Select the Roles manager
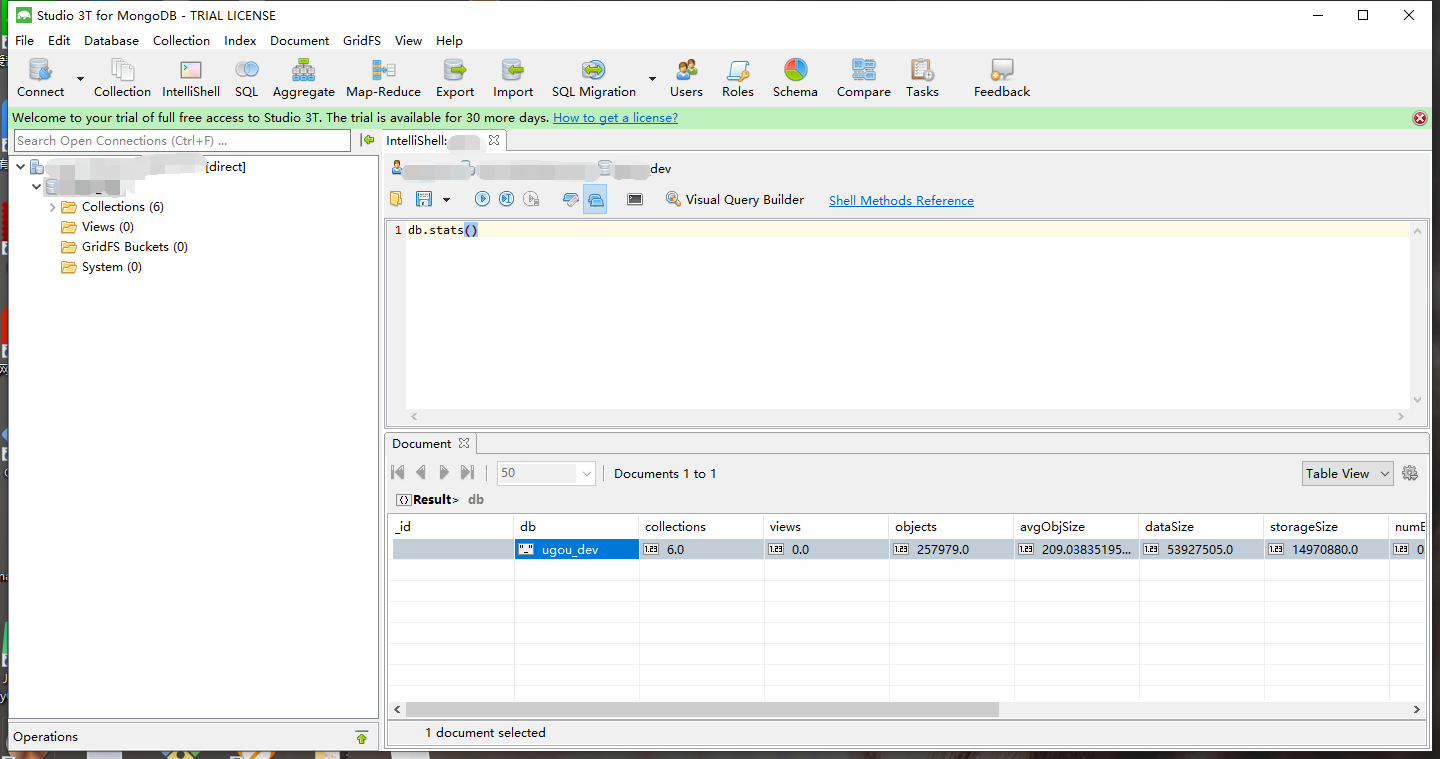 click(737, 78)
